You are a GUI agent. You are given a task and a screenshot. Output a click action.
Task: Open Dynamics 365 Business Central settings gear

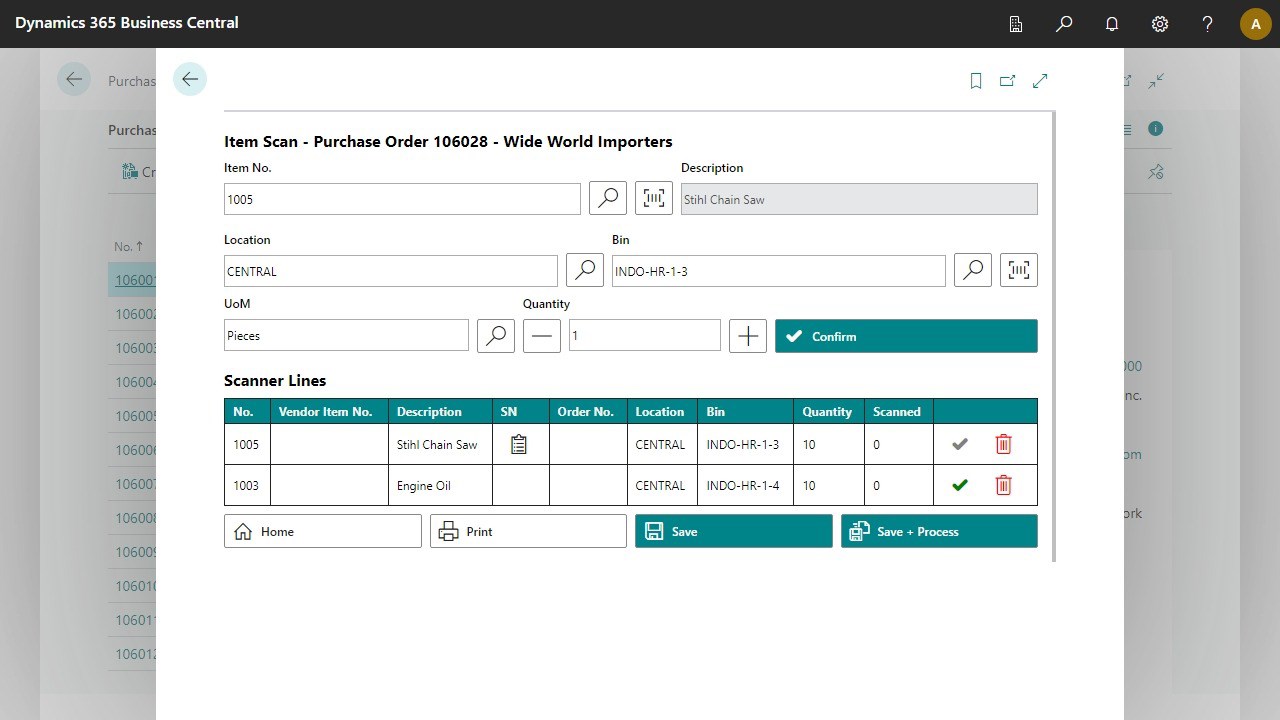point(1159,23)
